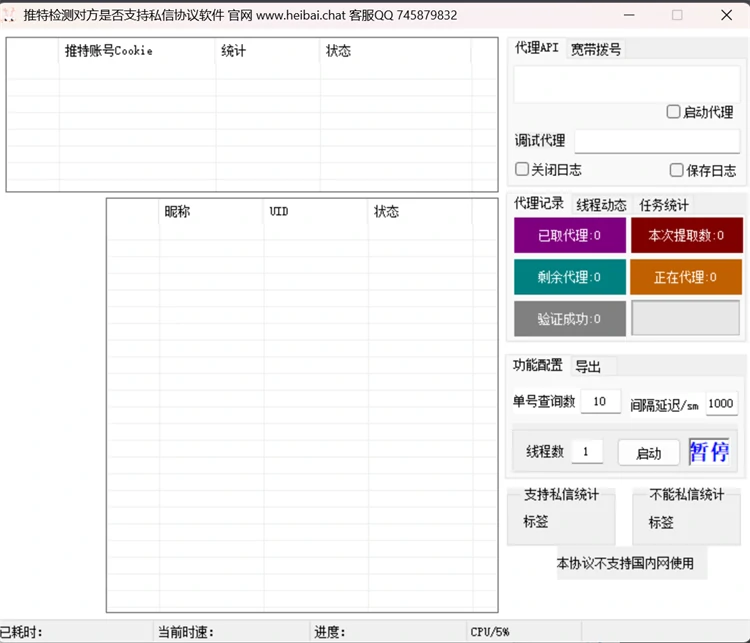Click the purple 已取代理:0 tile

tap(570, 235)
